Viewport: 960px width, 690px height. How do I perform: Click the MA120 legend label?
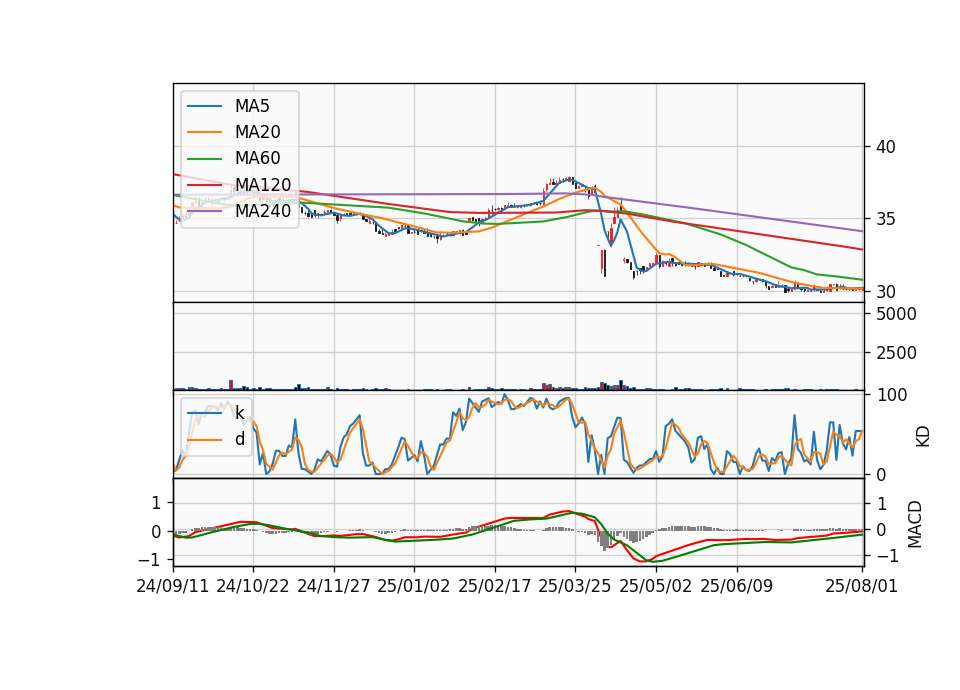(x=263, y=185)
